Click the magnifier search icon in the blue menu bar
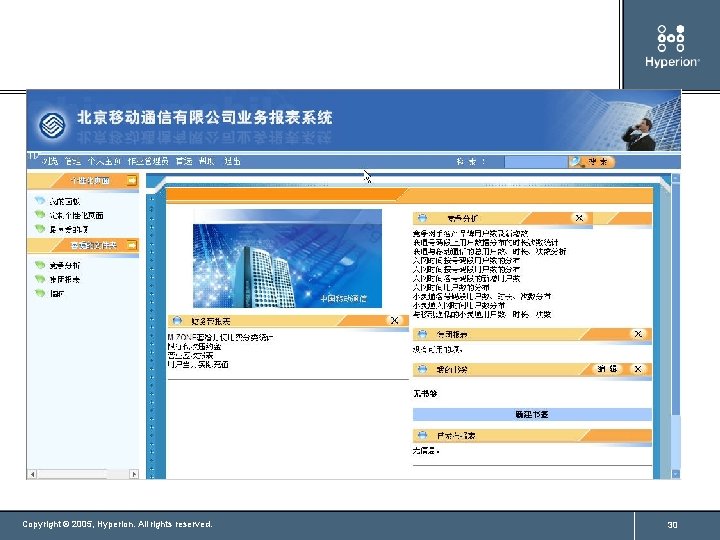This screenshot has width=720, height=540. [575, 162]
